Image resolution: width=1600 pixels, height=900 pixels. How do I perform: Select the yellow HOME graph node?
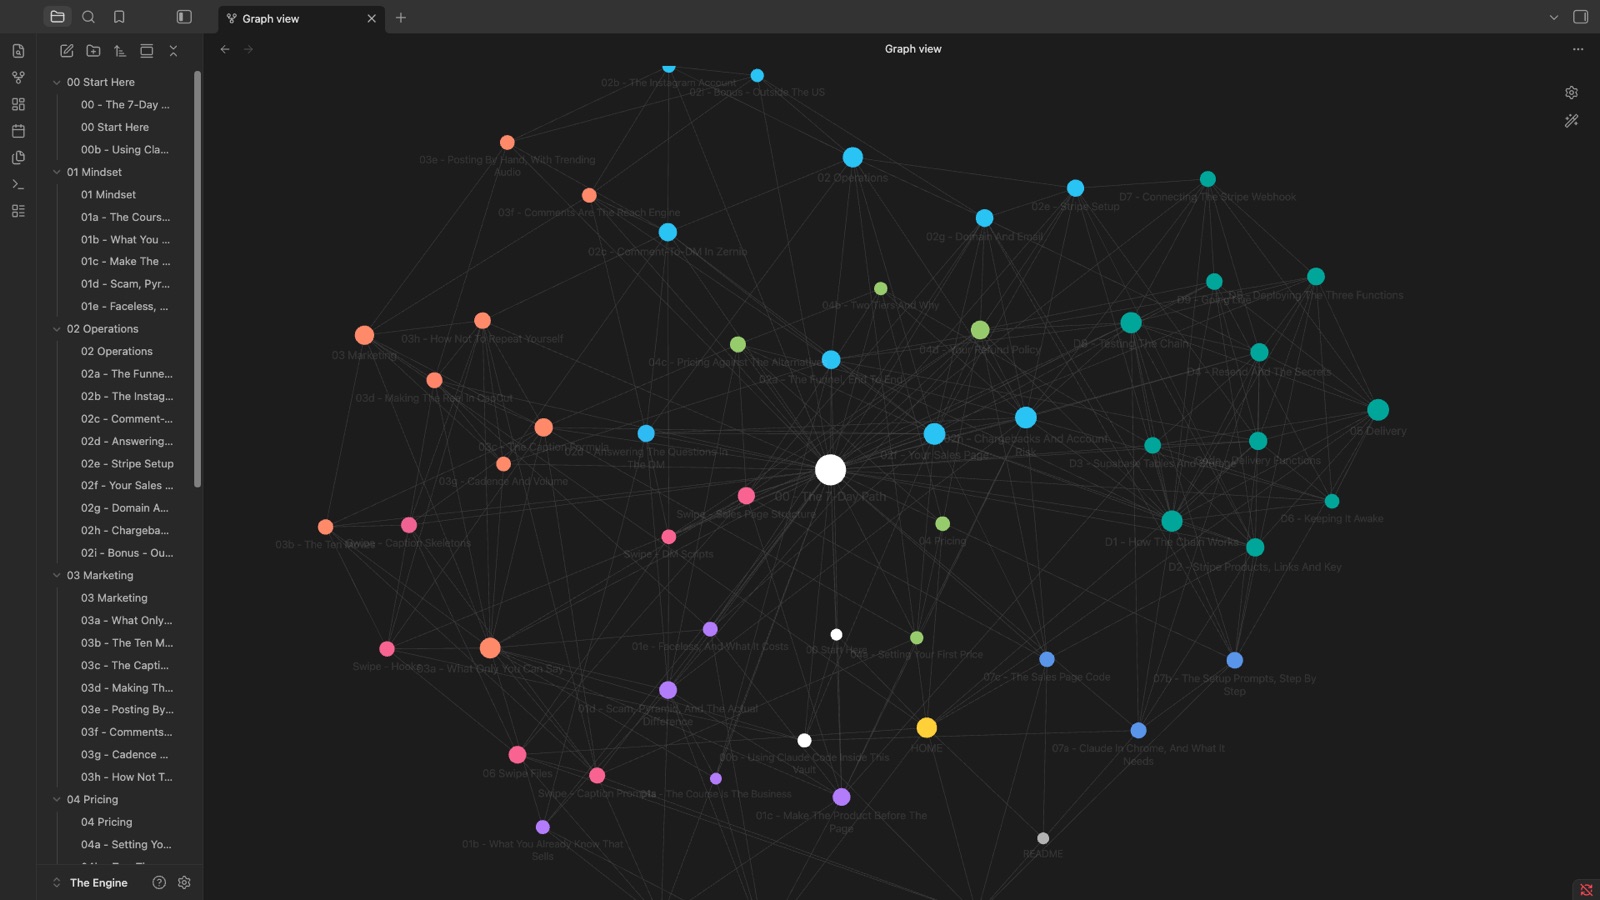pos(927,727)
